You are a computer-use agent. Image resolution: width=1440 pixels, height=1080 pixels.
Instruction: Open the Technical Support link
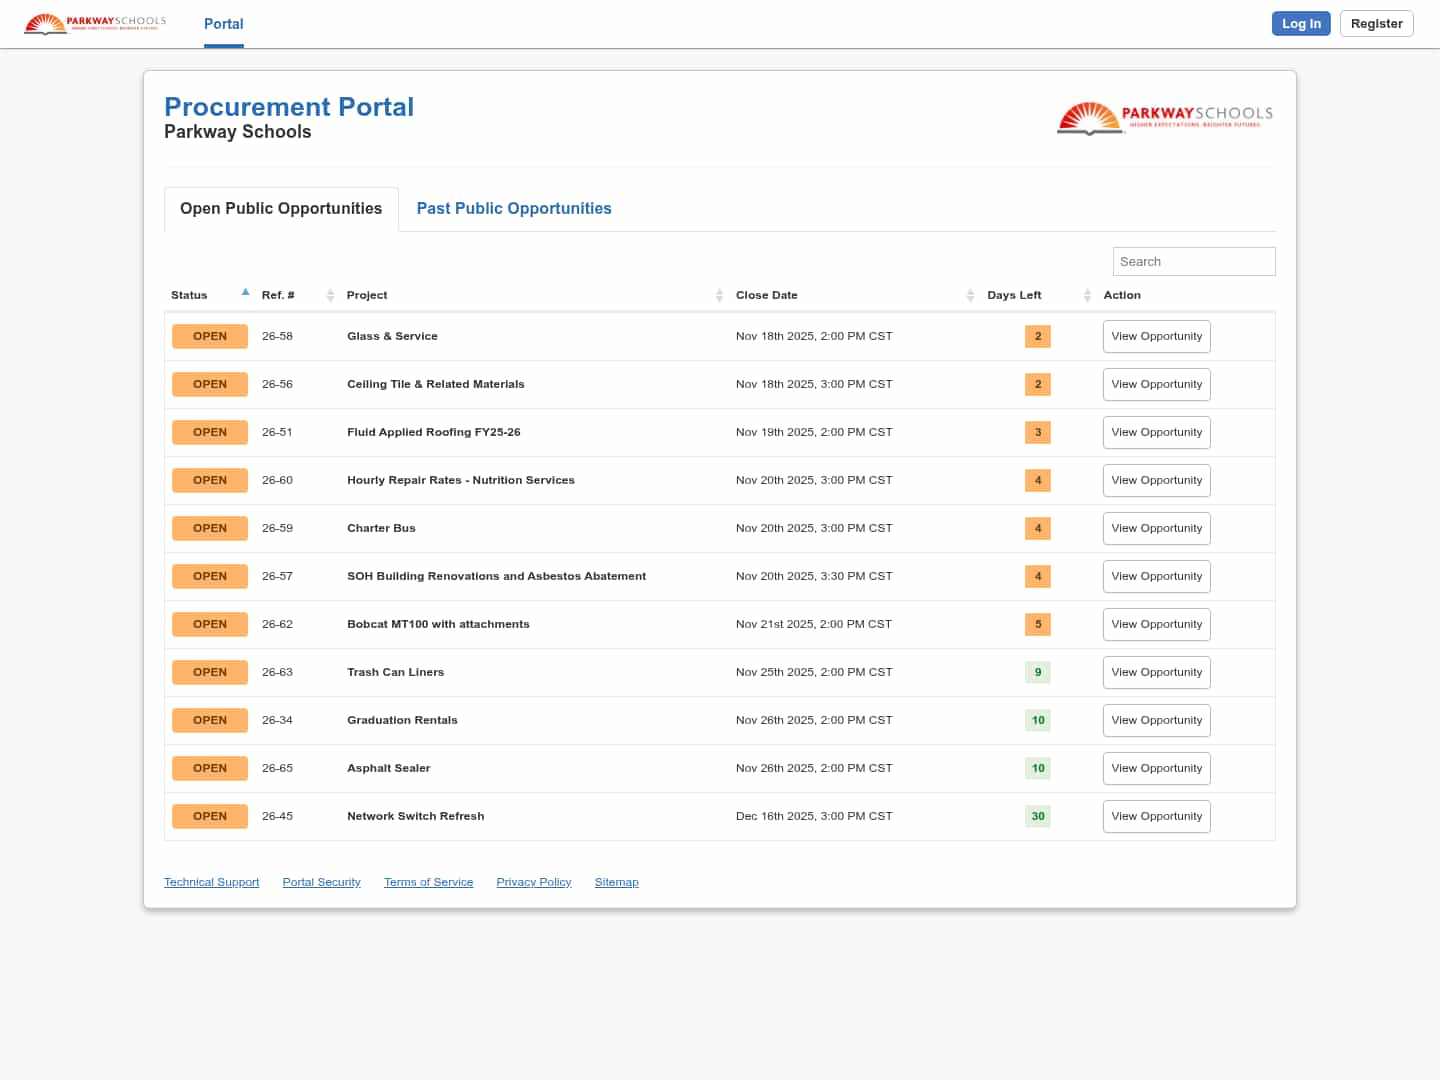tap(211, 882)
